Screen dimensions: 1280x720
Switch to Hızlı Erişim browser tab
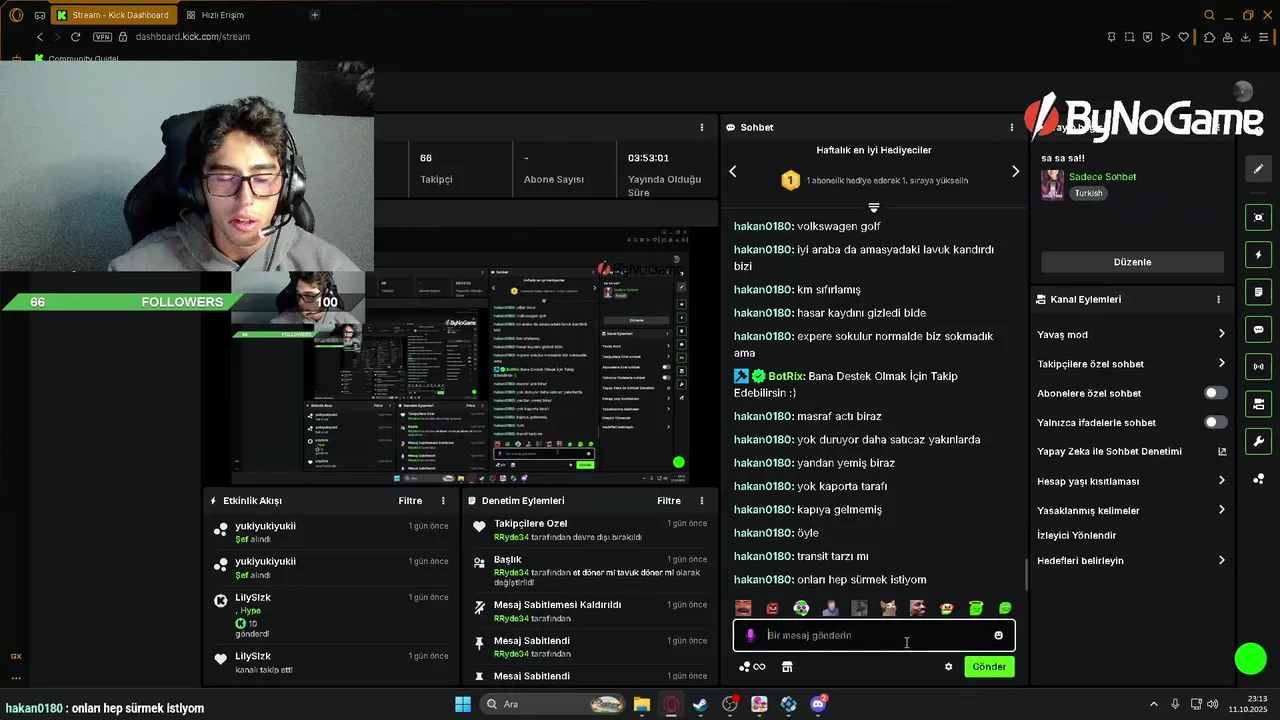pyautogui.click(x=215, y=15)
